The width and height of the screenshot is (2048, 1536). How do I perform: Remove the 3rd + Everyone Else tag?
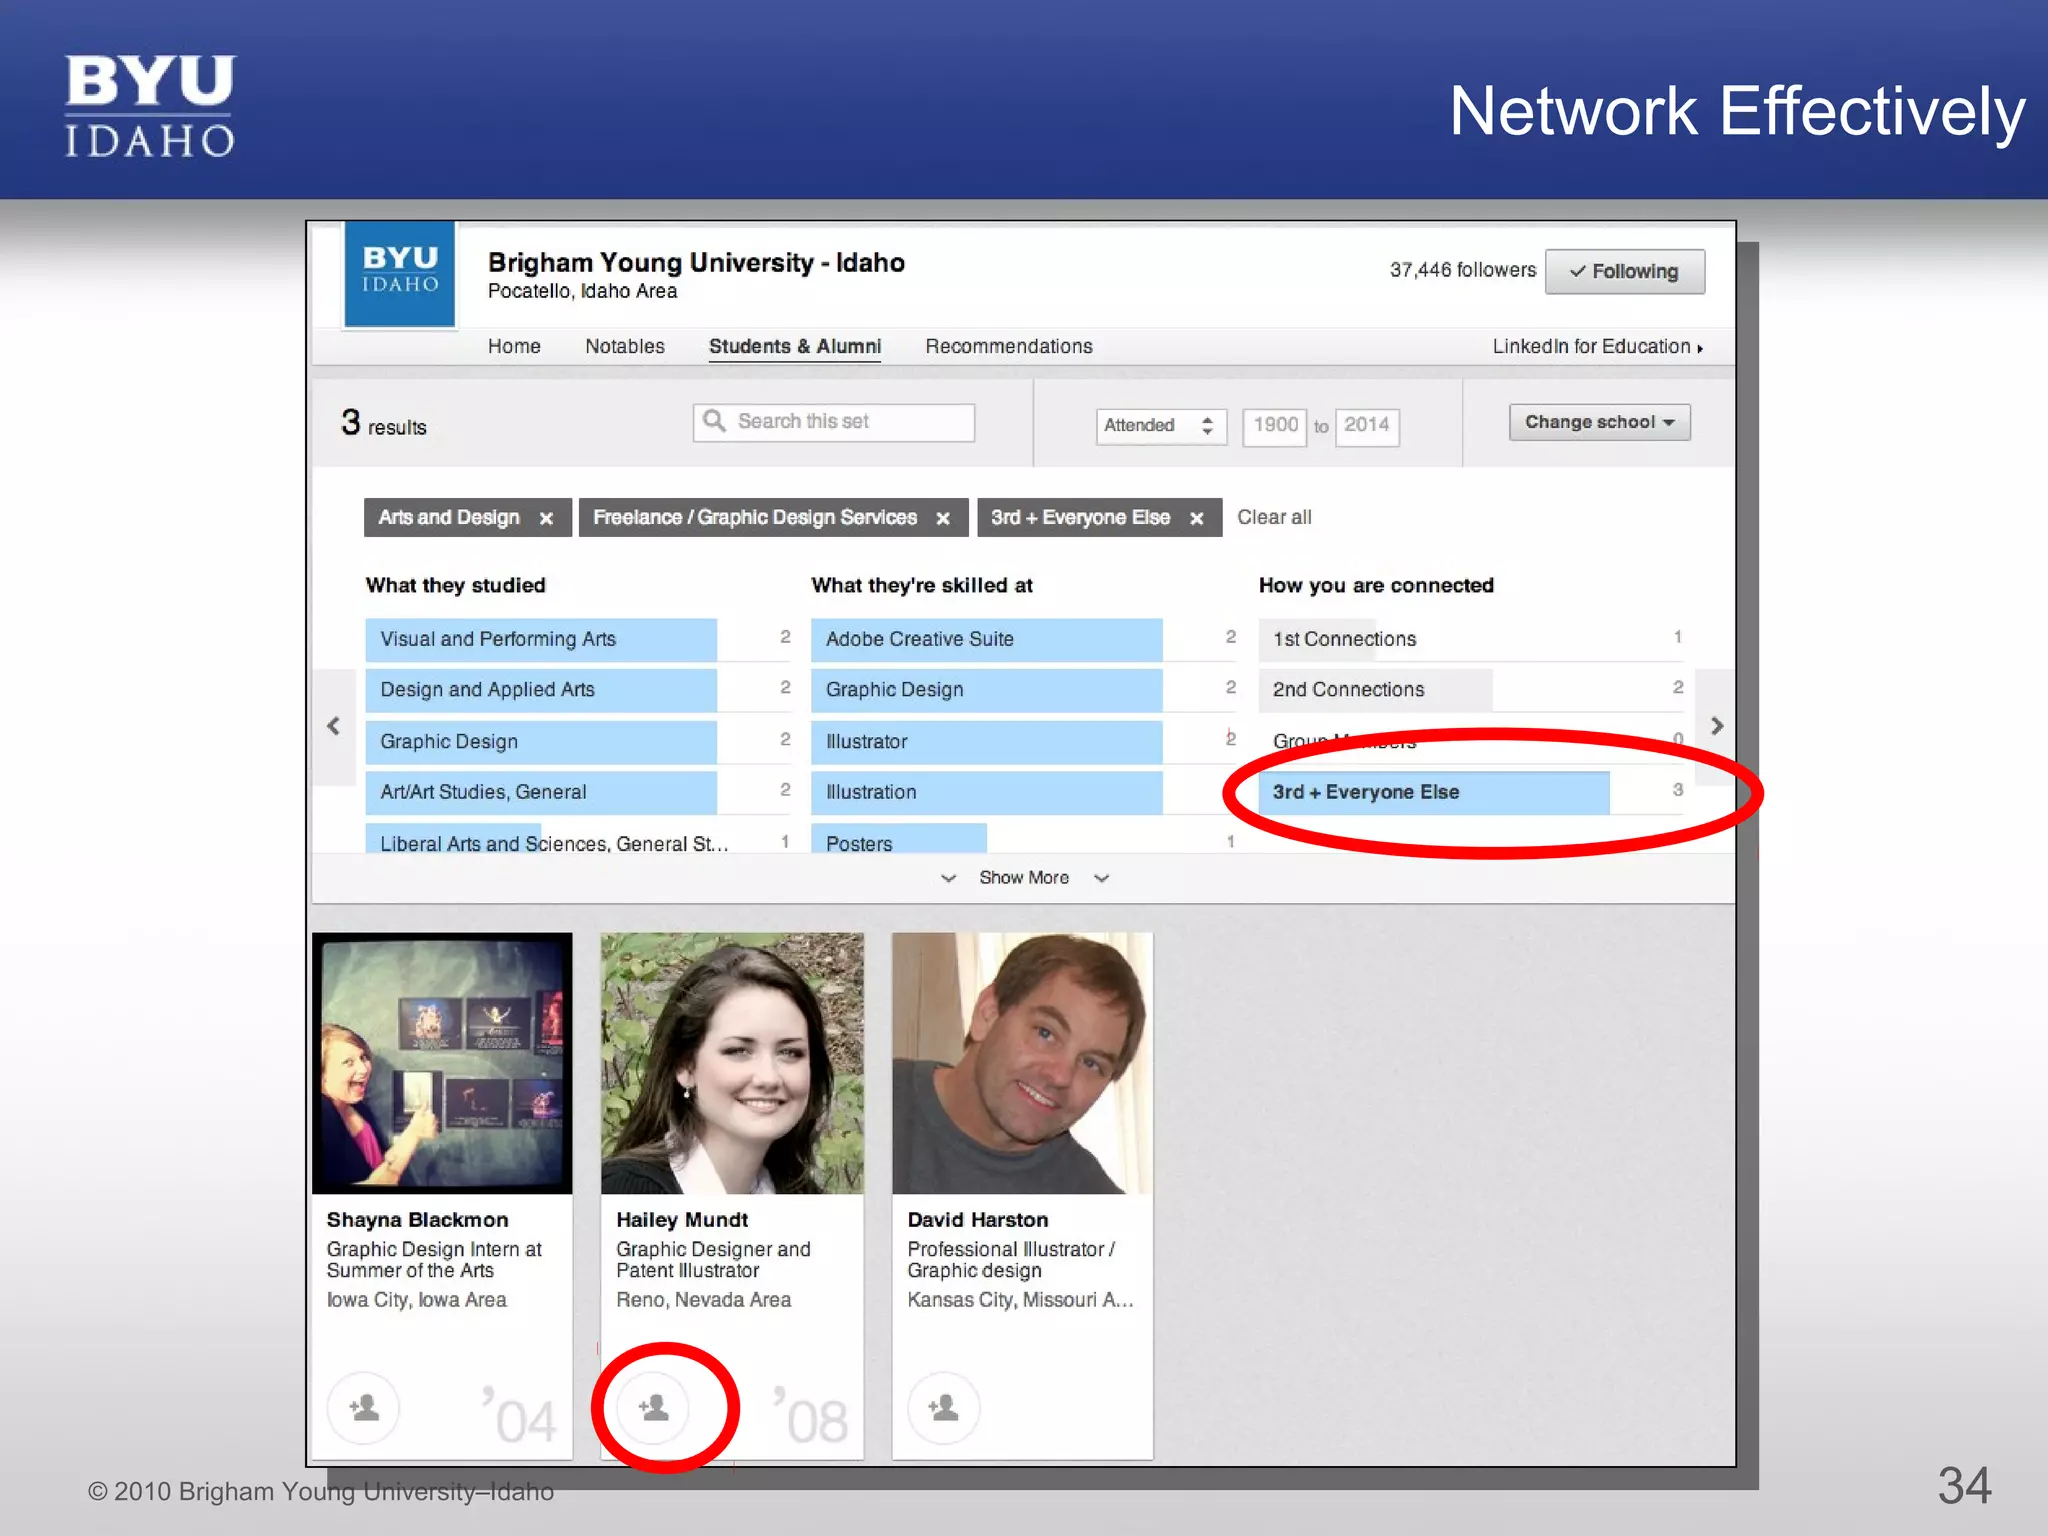point(1196,518)
